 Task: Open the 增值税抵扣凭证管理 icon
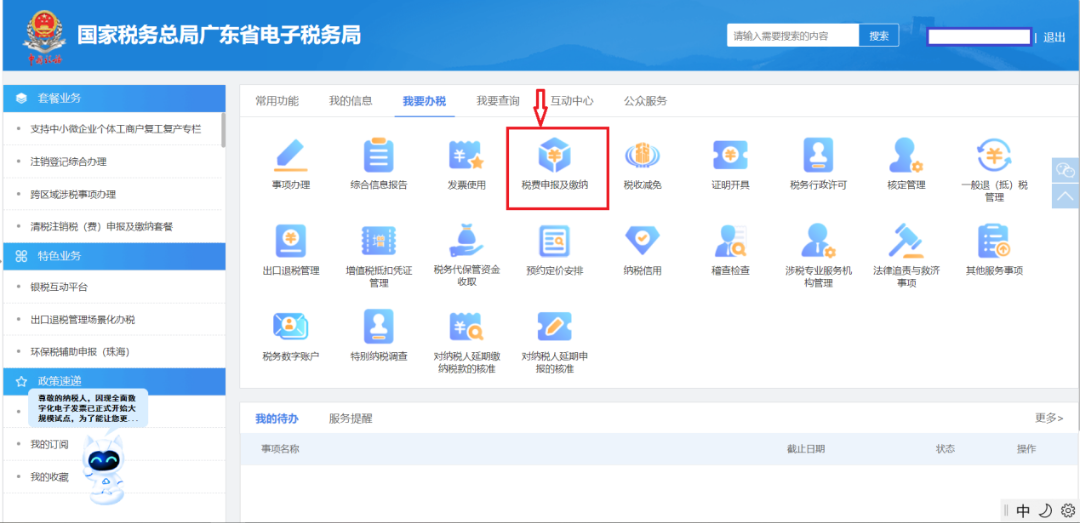point(378,241)
